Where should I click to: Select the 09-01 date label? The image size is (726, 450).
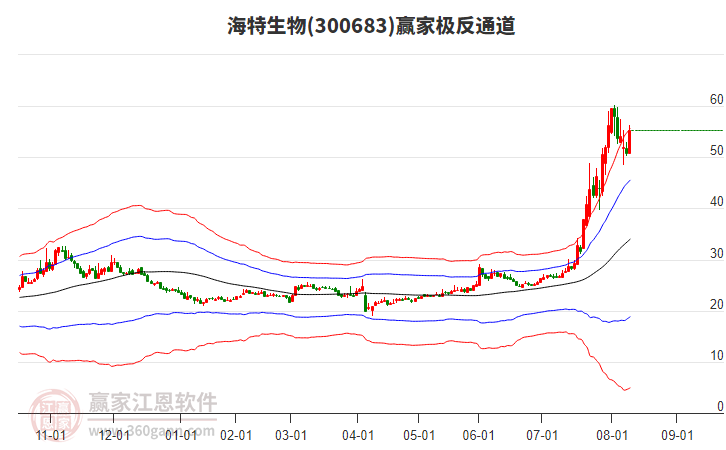point(677,436)
